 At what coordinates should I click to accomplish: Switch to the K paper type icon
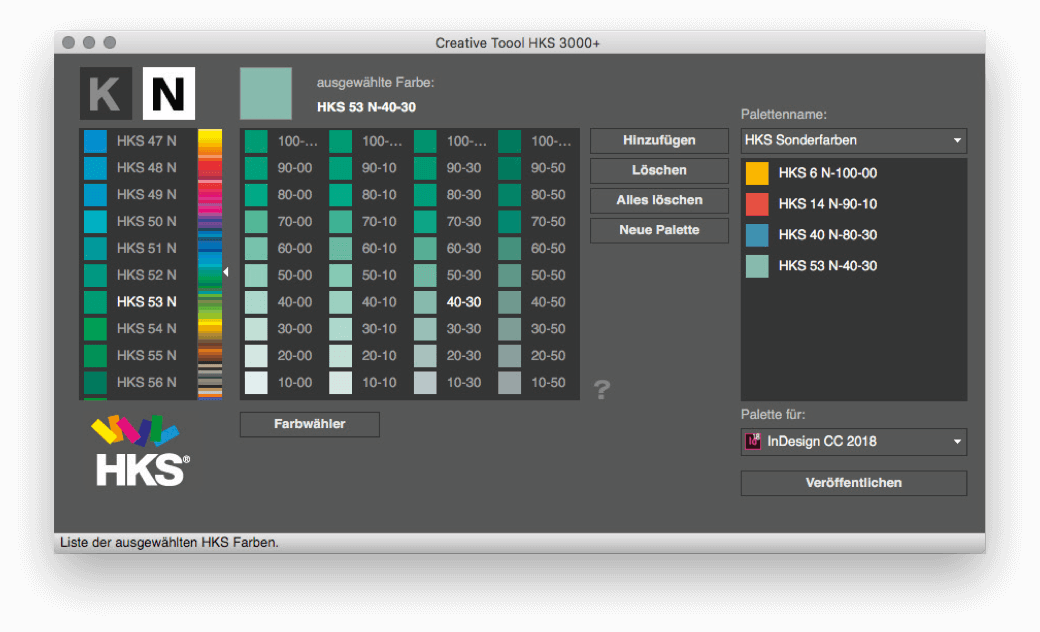tap(106, 94)
